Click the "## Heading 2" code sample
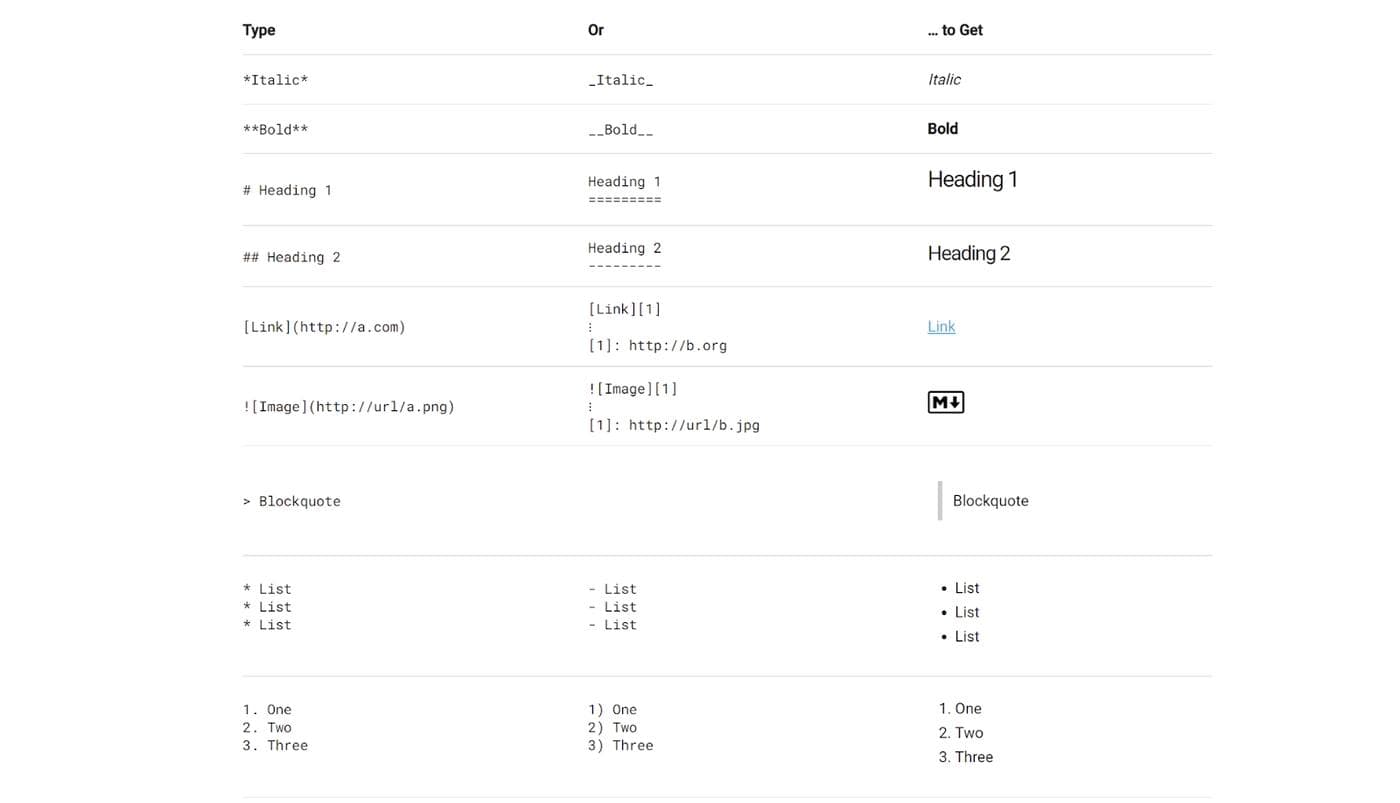Image resolution: width=1400 pixels, height=803 pixels. click(291, 257)
